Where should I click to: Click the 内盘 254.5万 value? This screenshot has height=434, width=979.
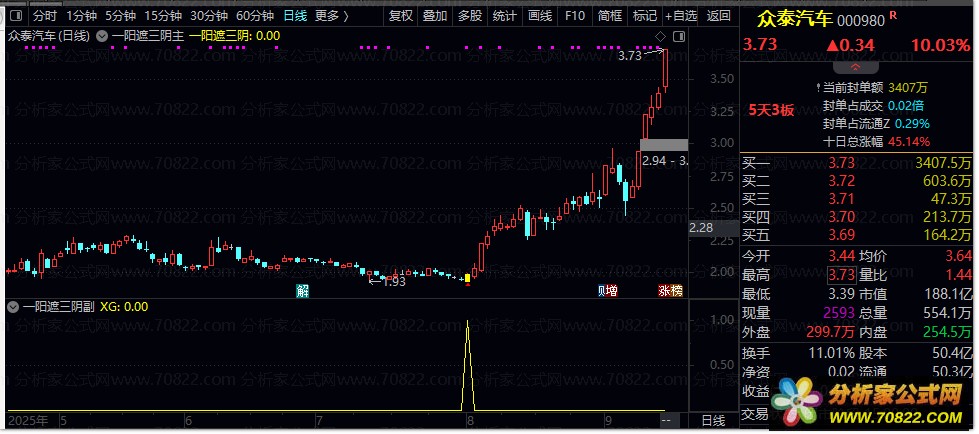[947, 333]
